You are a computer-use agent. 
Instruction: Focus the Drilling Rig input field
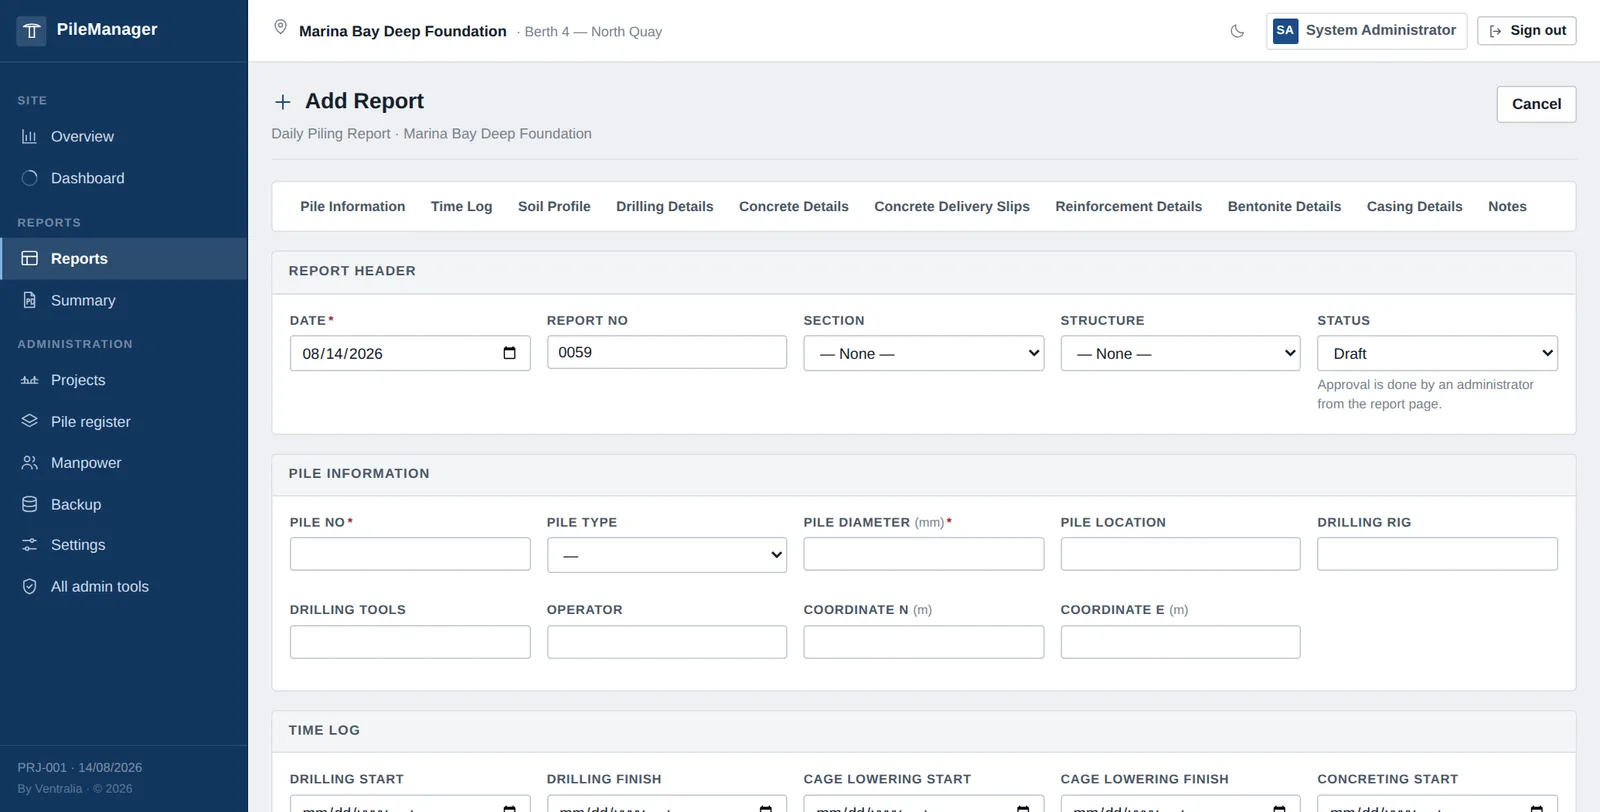click(x=1437, y=554)
